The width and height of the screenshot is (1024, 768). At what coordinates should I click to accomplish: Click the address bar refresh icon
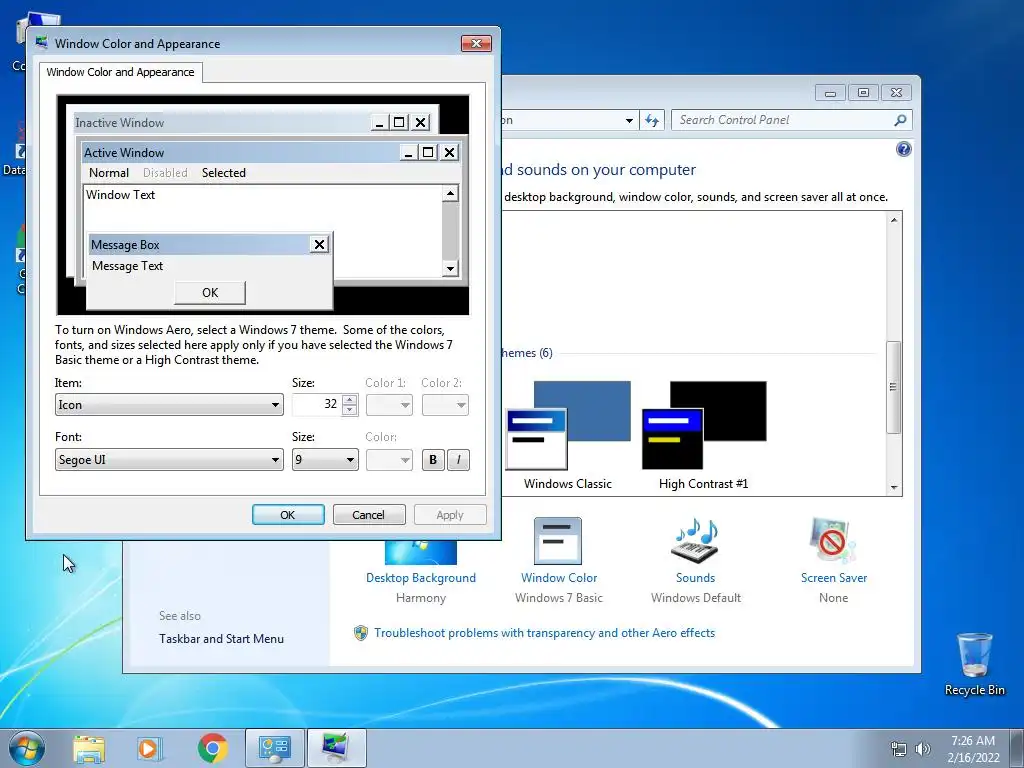tap(652, 120)
